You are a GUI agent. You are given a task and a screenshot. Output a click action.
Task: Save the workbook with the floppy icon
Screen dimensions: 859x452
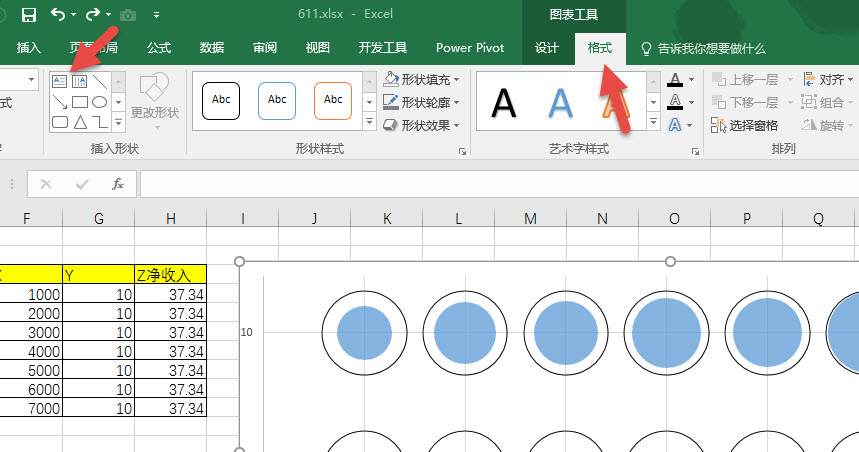click(x=28, y=15)
